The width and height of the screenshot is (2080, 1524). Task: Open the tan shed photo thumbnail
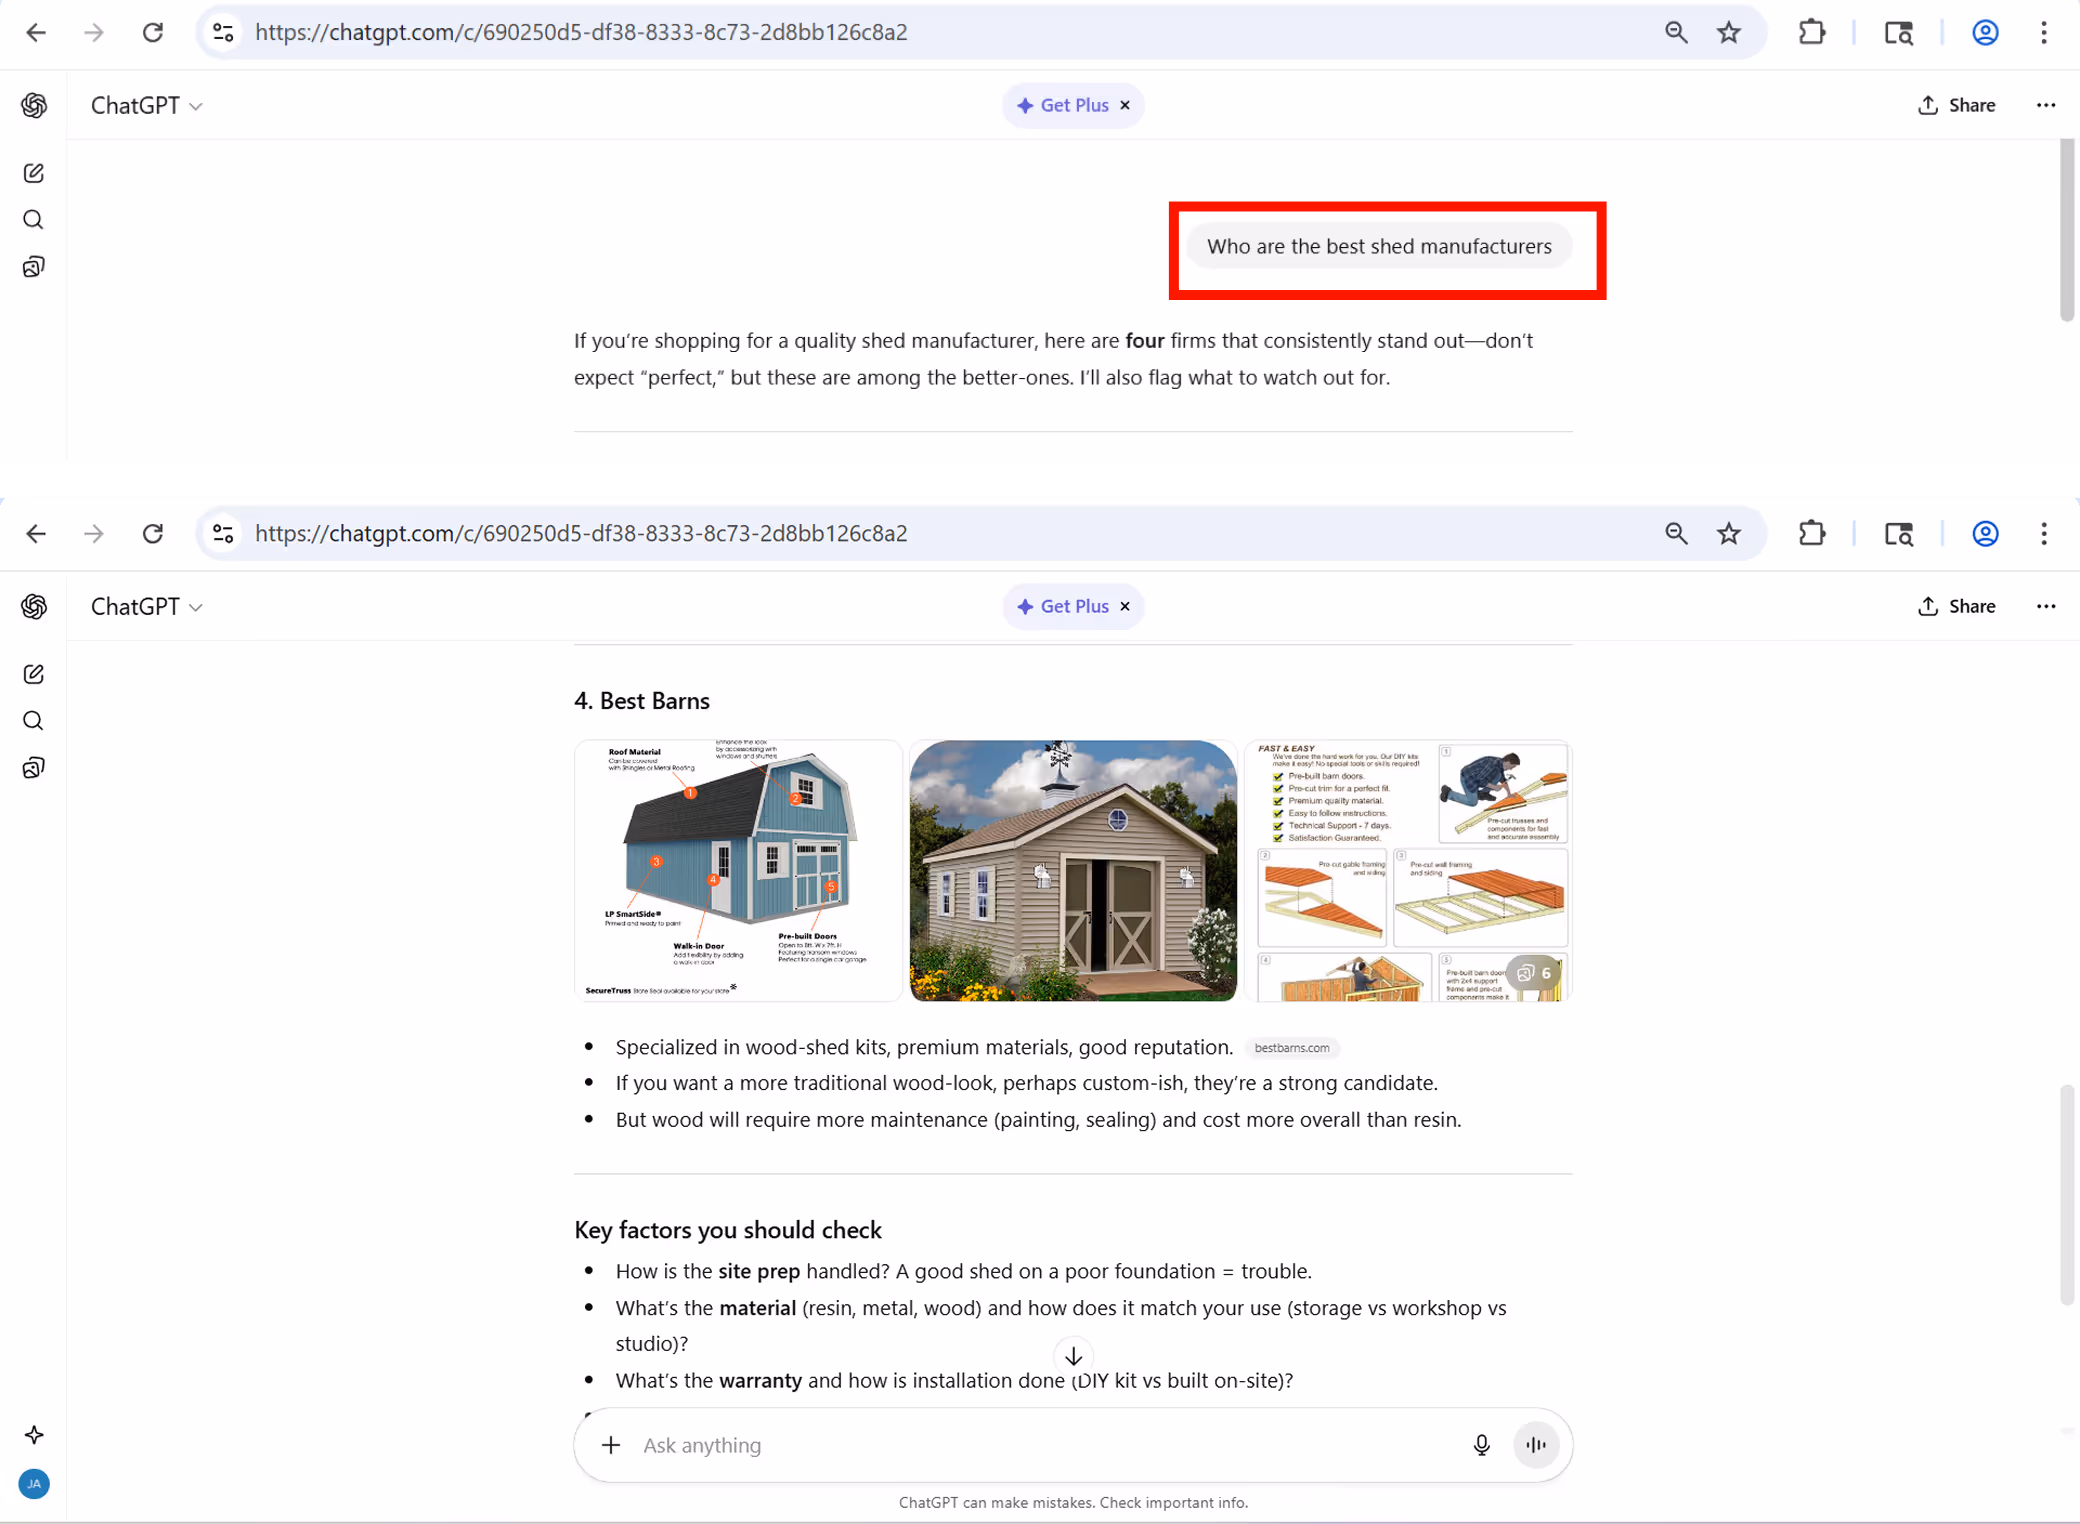click(1073, 870)
